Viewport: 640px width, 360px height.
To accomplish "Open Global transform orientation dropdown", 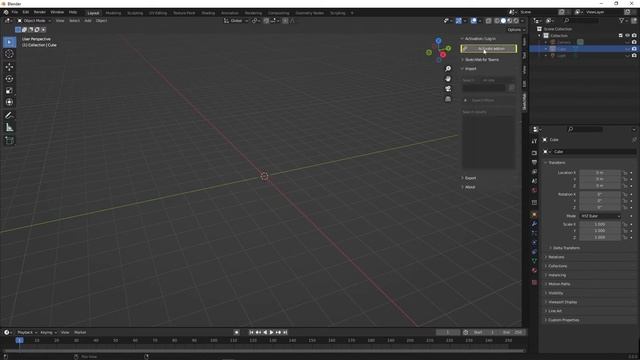I will (236, 21).
